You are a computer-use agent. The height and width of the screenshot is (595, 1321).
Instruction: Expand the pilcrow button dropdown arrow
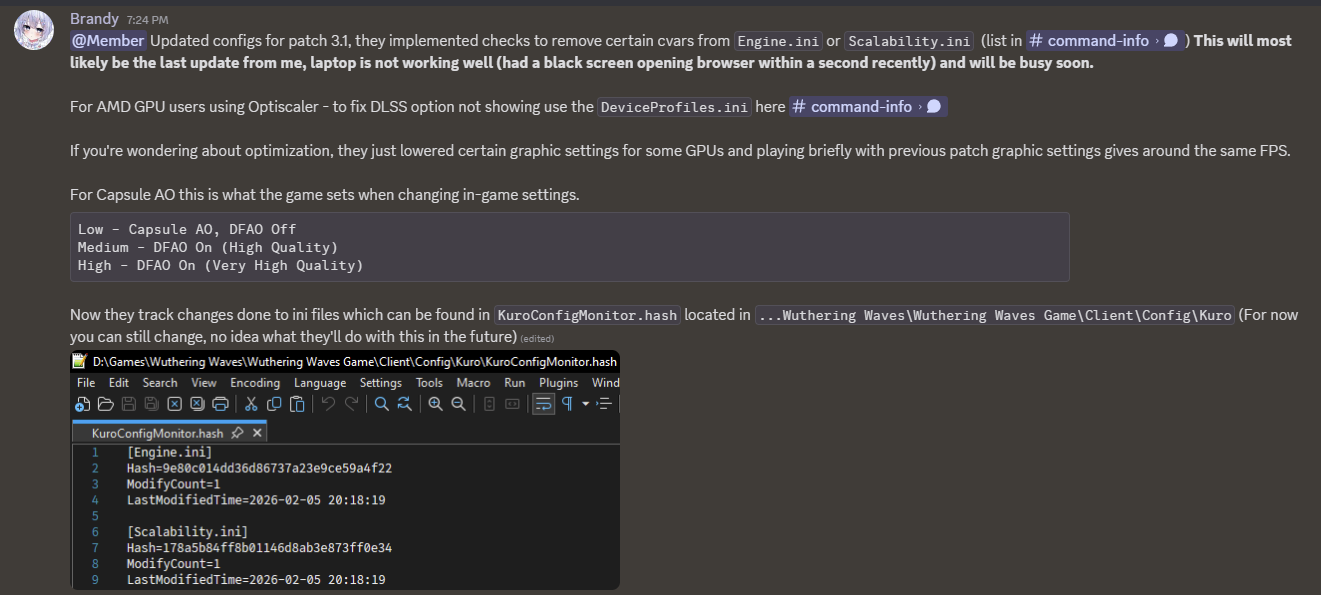pyautogui.click(x=586, y=404)
